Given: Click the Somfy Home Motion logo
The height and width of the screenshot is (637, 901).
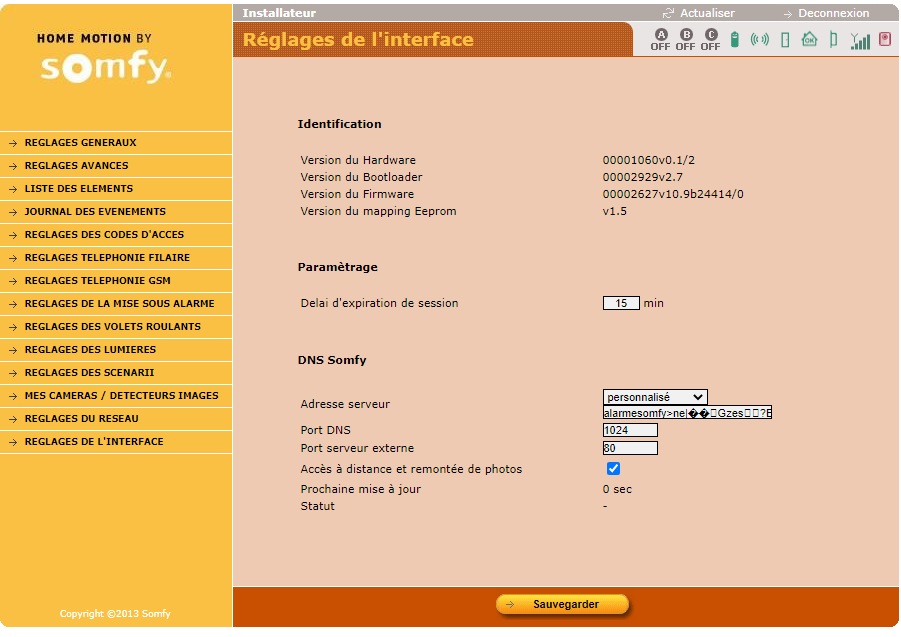Looking at the screenshot, I should click(x=105, y=59).
